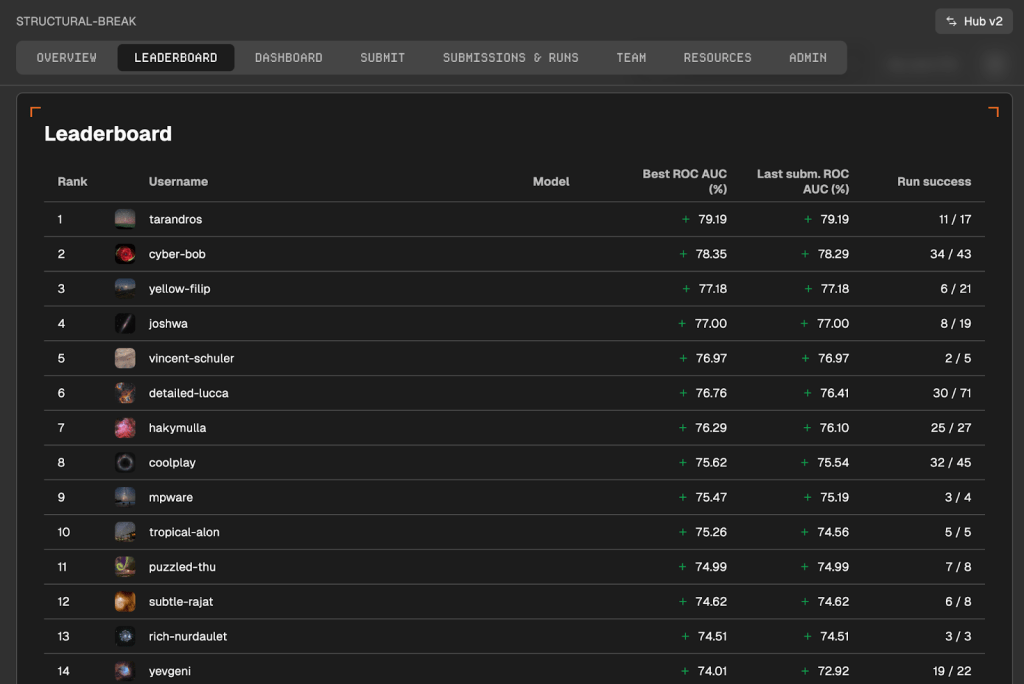Click coolplay's ring avatar icon
Screen dimensions: 1024x684
coord(125,463)
